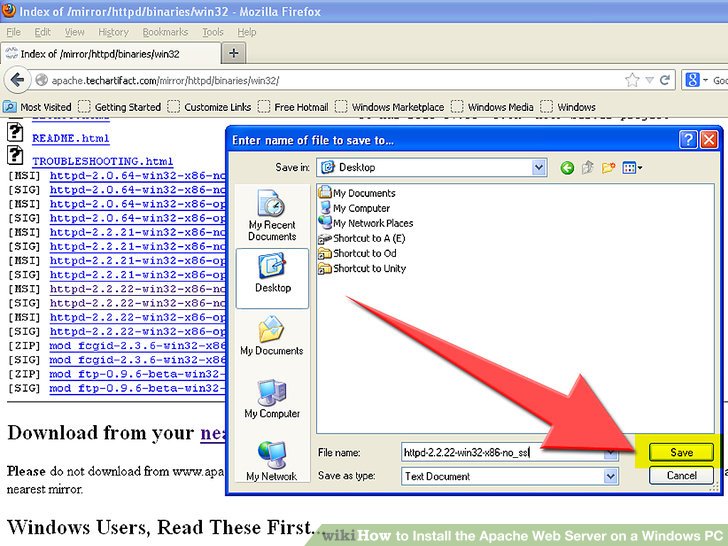Click the Customize Links bookmark
Screen dimensions: 728x546
coord(209,107)
